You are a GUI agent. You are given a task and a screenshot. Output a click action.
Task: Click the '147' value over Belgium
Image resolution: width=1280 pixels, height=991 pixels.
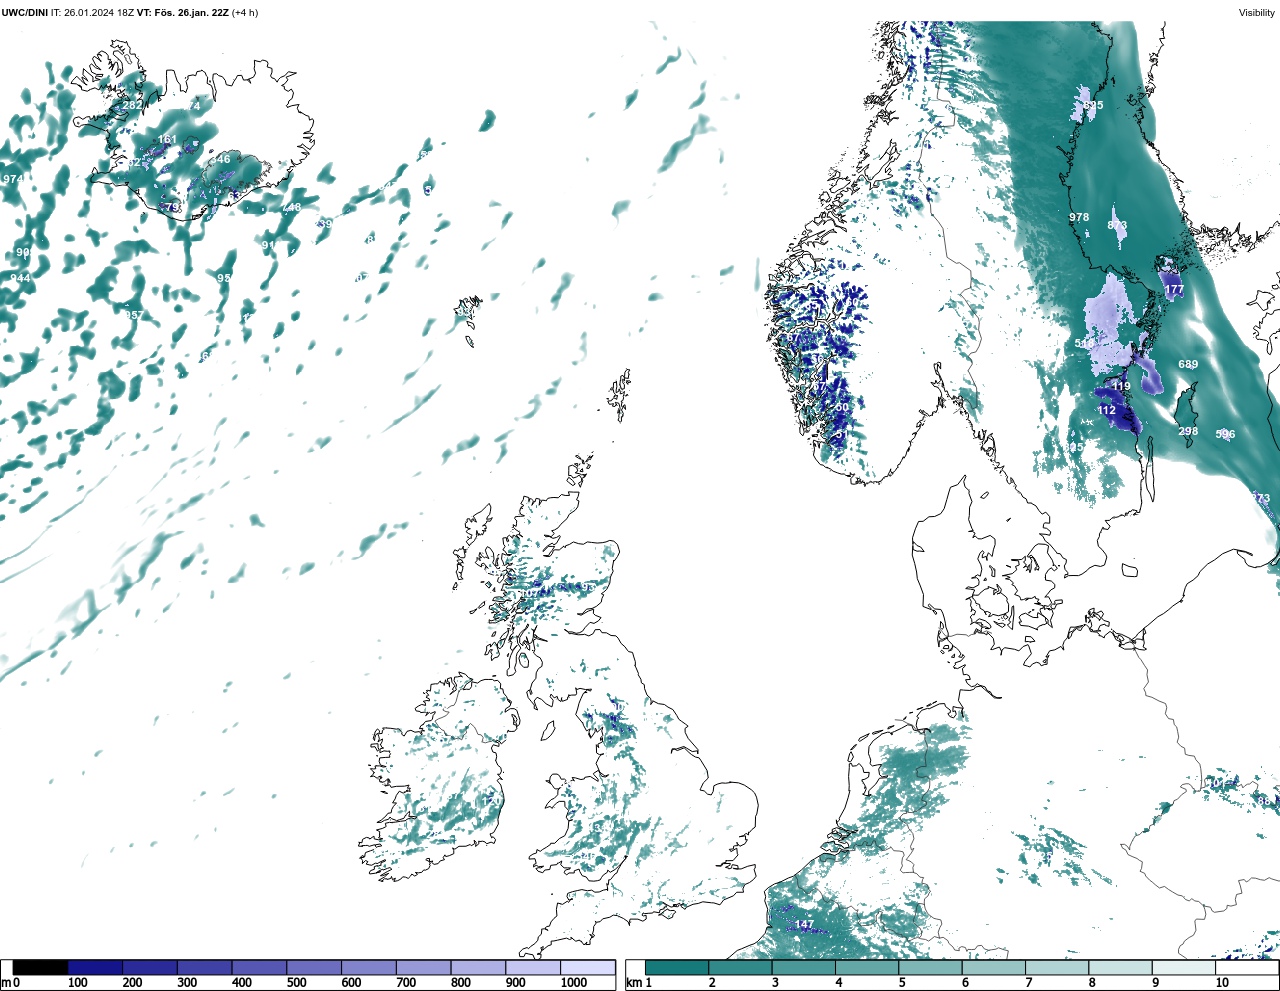point(804,925)
